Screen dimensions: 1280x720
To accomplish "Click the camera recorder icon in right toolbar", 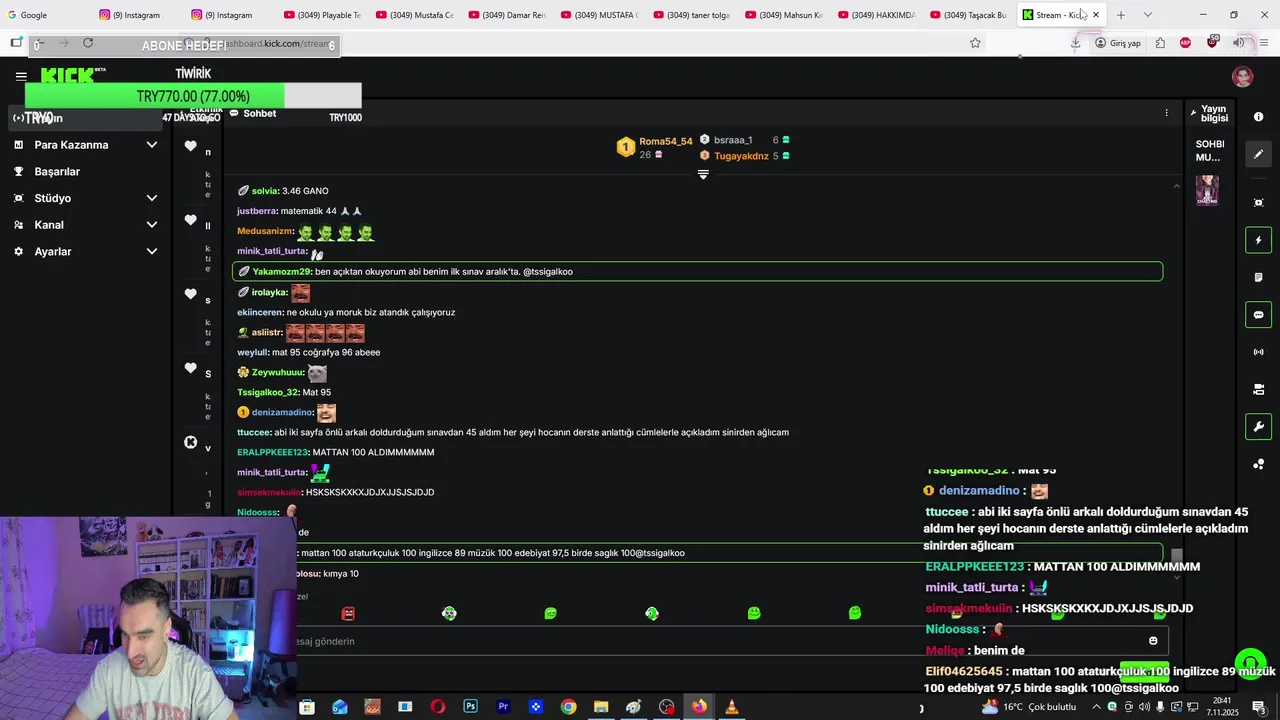I will tap(1258, 389).
